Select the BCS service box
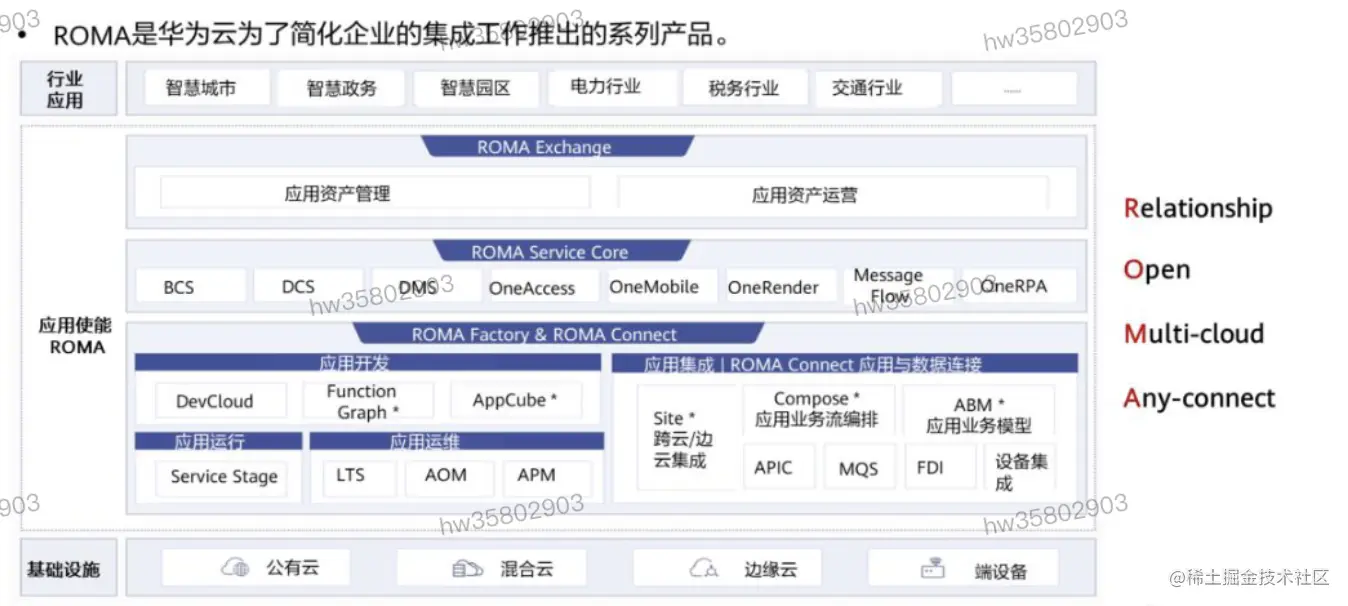This screenshot has height=606, width=1348. 190,287
